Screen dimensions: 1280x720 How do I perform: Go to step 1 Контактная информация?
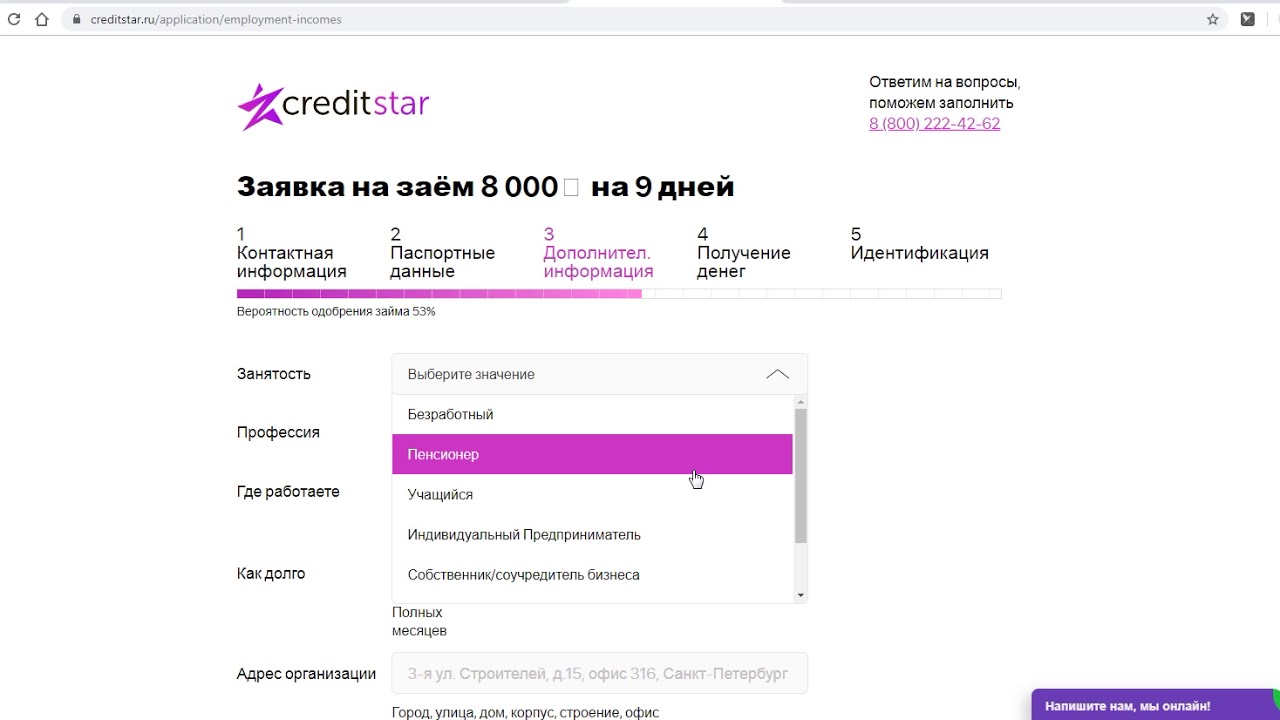(291, 253)
